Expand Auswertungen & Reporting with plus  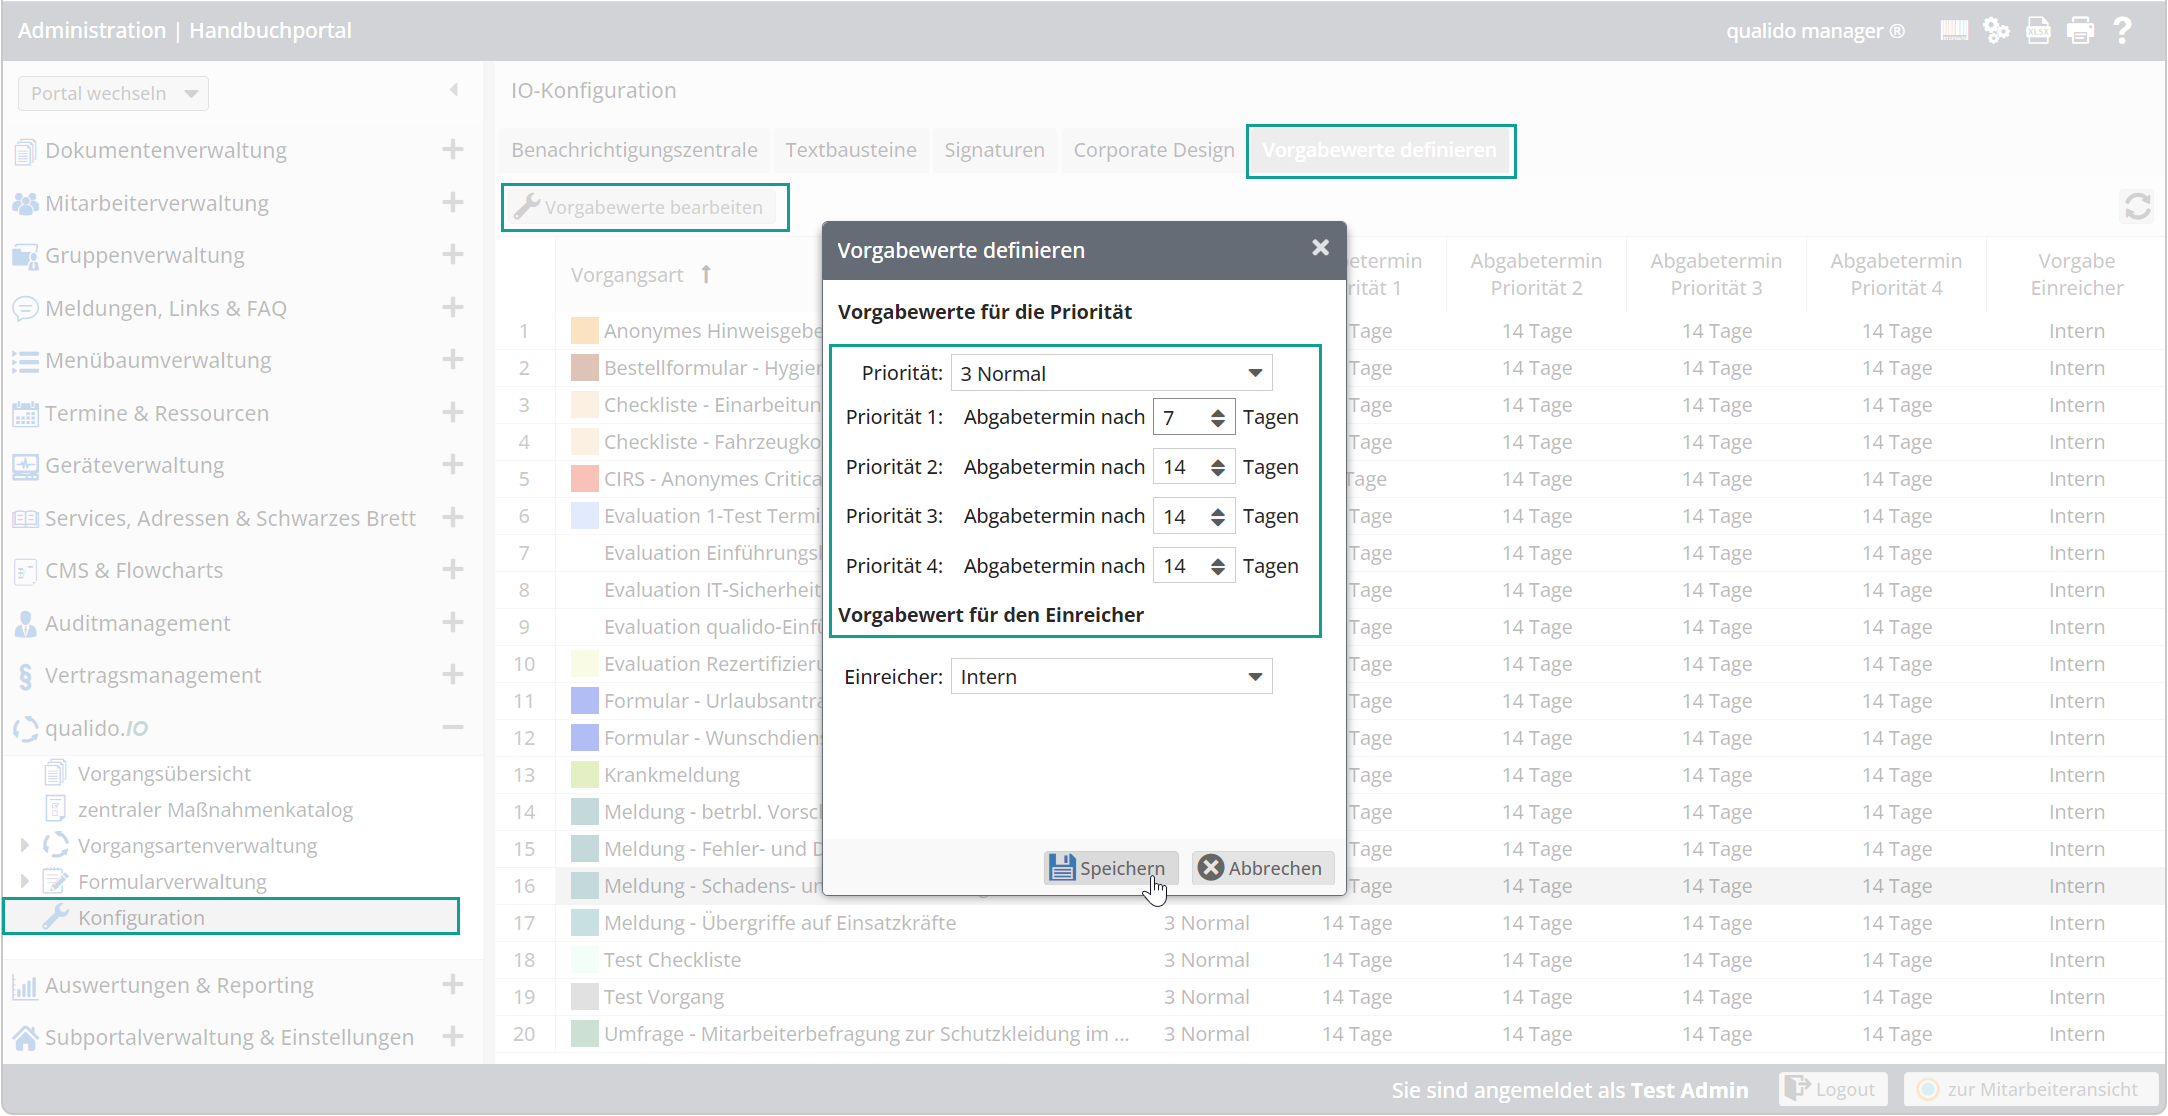pyautogui.click(x=453, y=984)
